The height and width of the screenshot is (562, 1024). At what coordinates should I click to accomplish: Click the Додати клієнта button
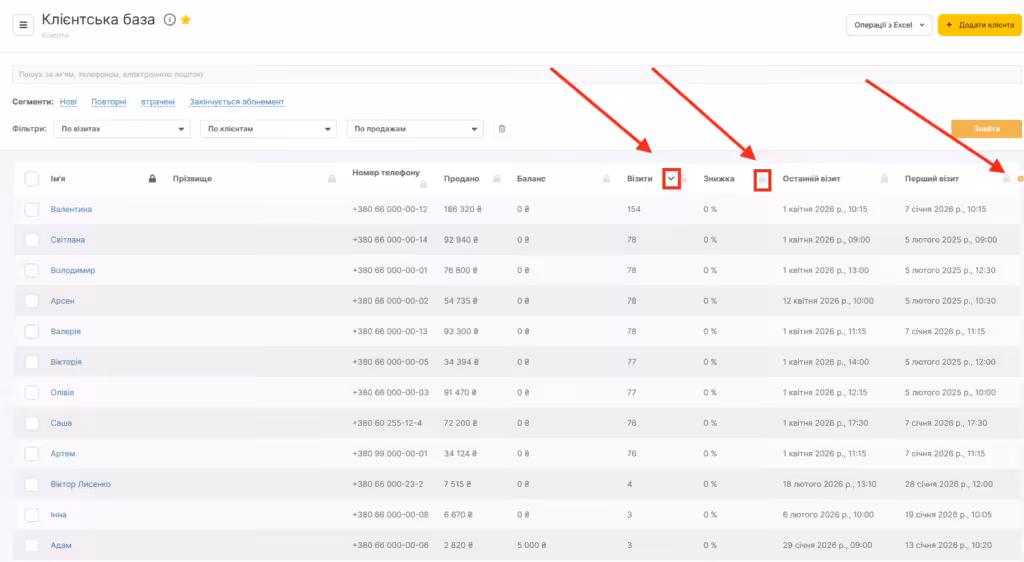pos(979,25)
